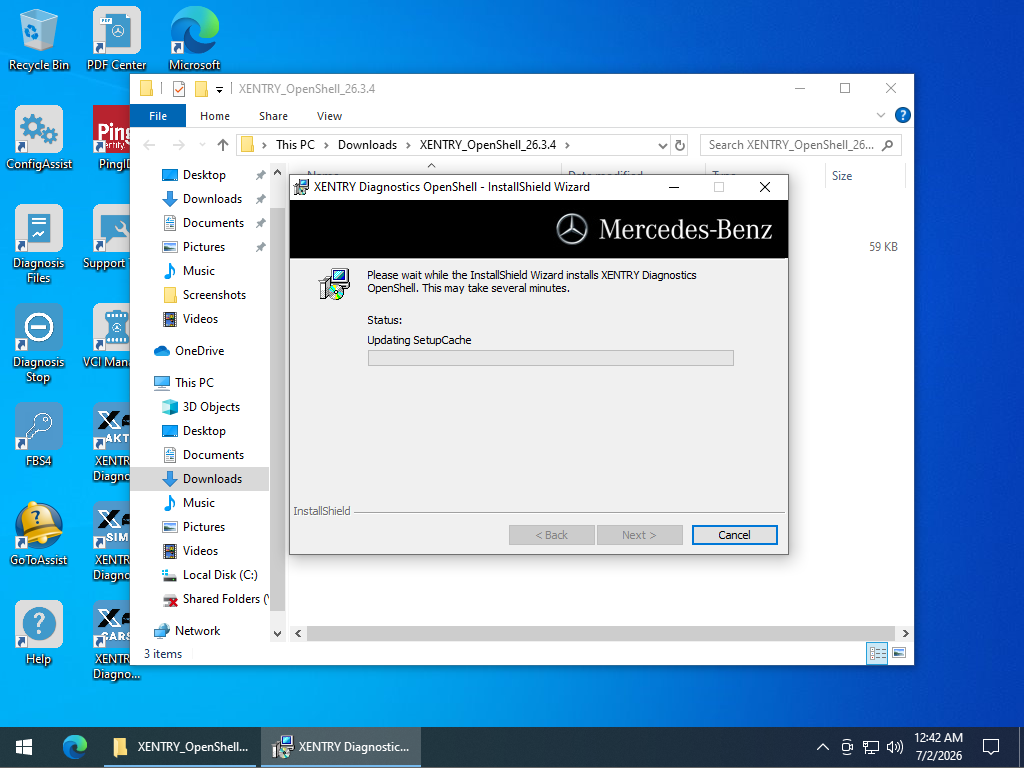Screen dimensions: 1024x768
Task: Search XENTRY_OpenShell folder input field
Action: [x=792, y=145]
